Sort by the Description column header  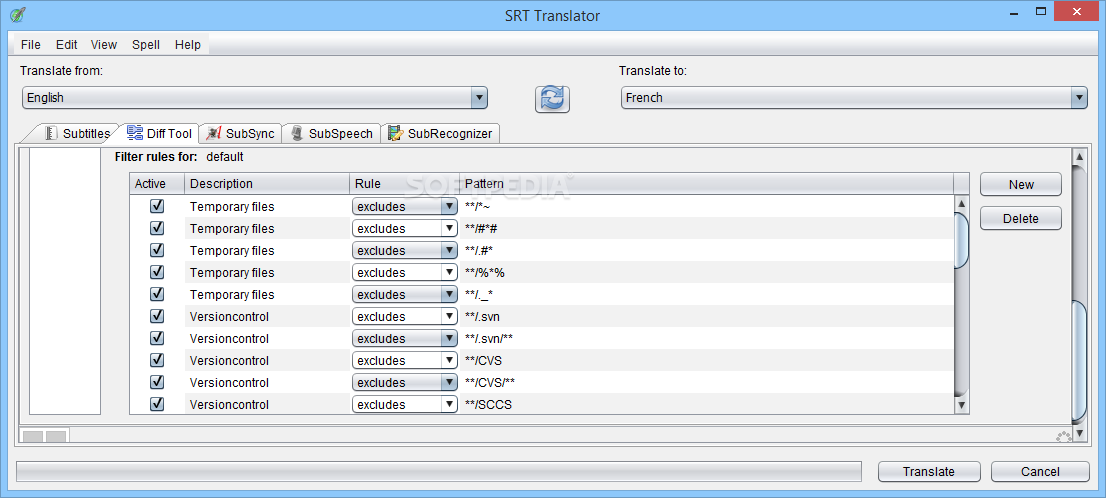point(267,184)
